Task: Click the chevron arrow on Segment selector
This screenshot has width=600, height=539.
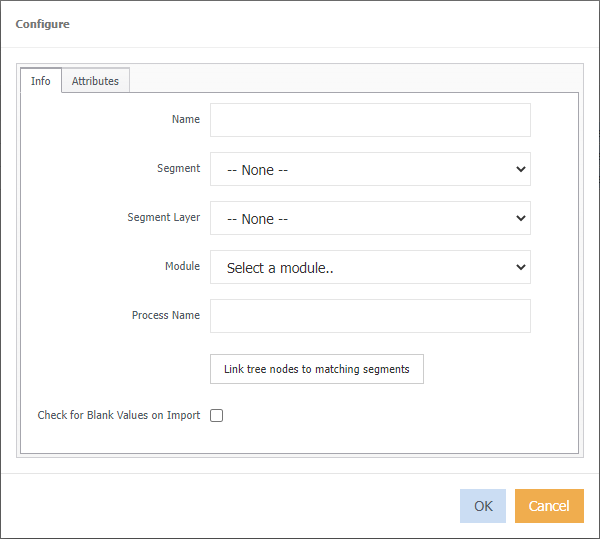Action: click(x=520, y=169)
